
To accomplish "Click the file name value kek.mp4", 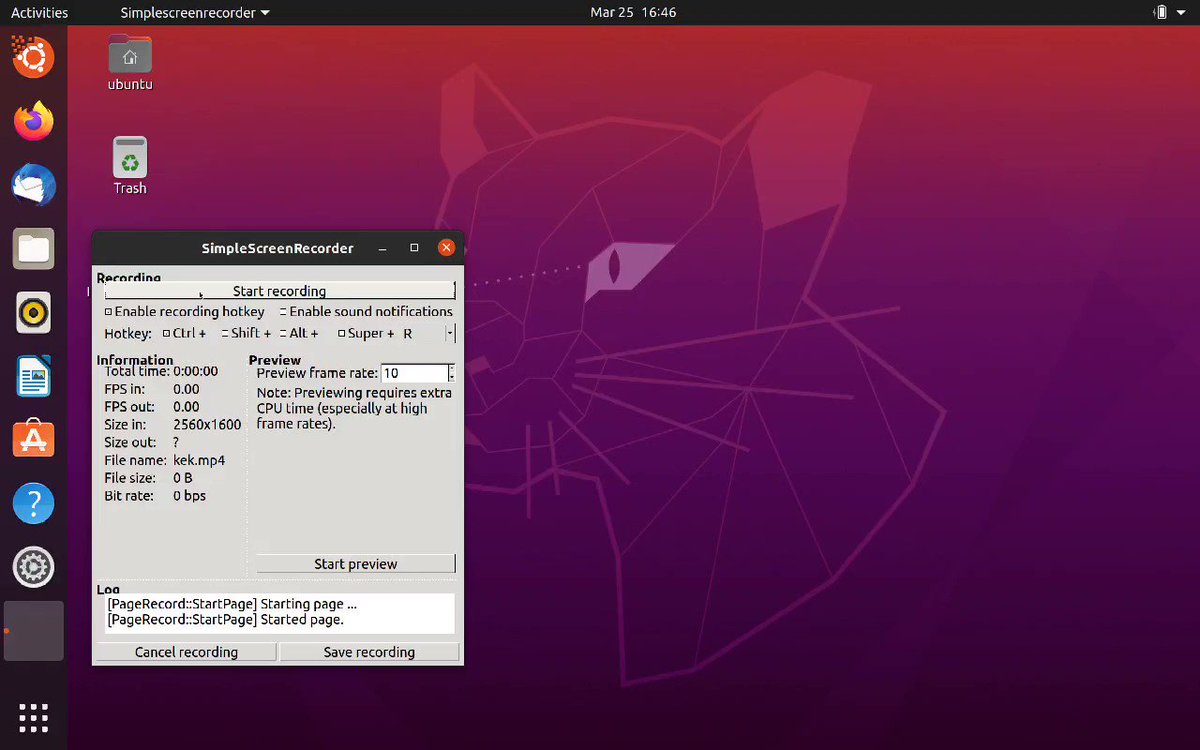I will [x=199, y=460].
